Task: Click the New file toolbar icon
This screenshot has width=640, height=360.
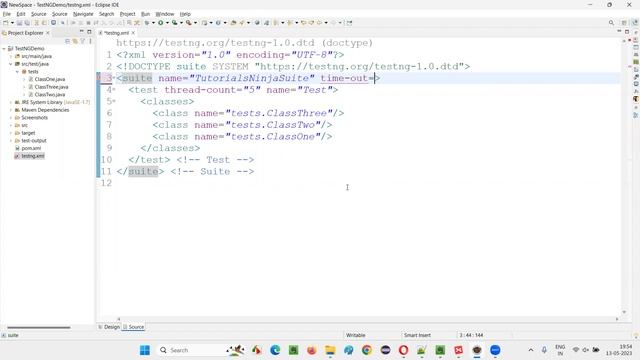Action: 6,23
